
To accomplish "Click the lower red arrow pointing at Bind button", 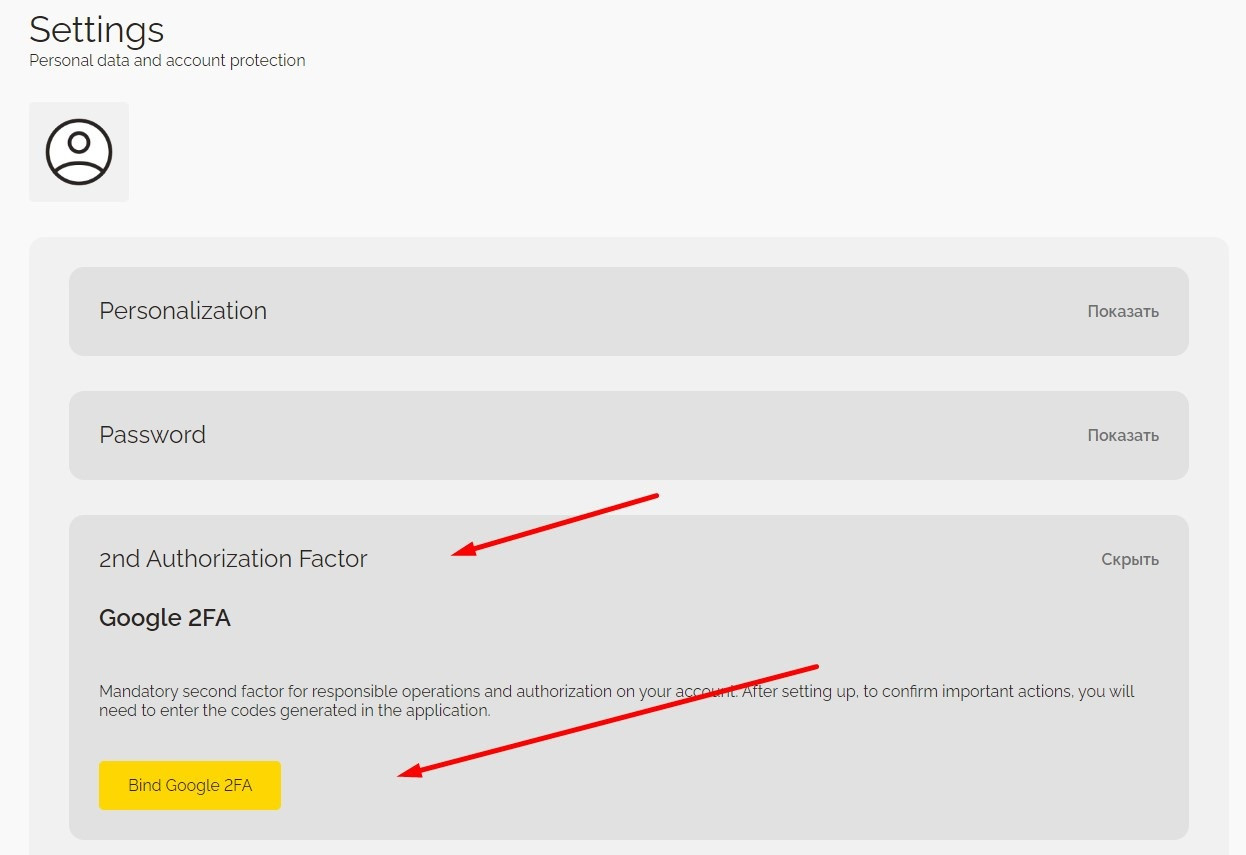I will pos(608,720).
